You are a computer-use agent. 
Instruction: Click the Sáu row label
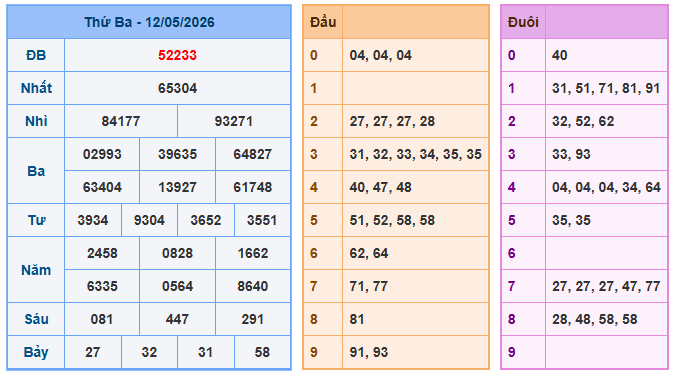(x=36, y=320)
